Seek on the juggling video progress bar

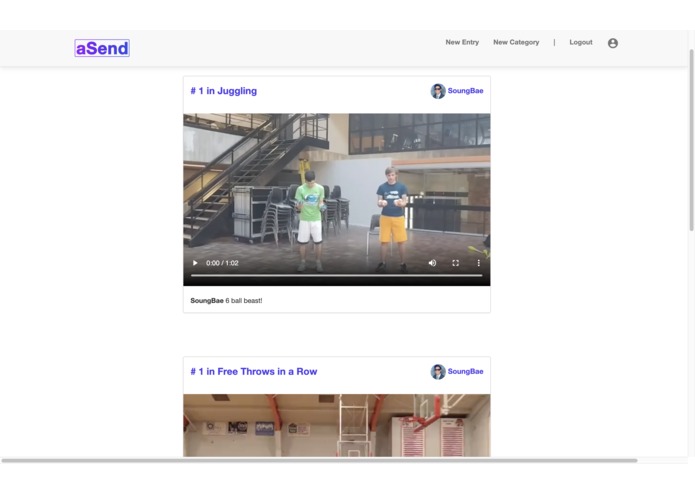pos(336,276)
